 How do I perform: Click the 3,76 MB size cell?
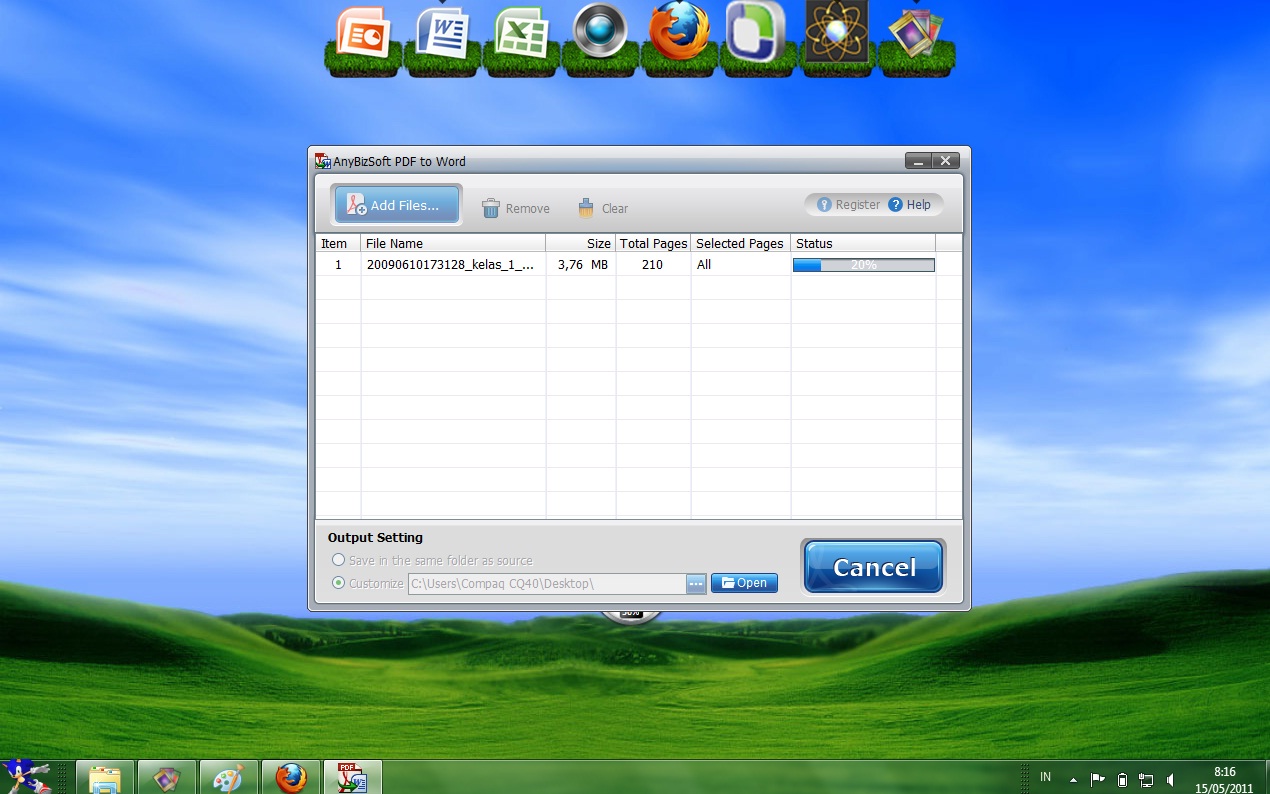click(x=581, y=265)
